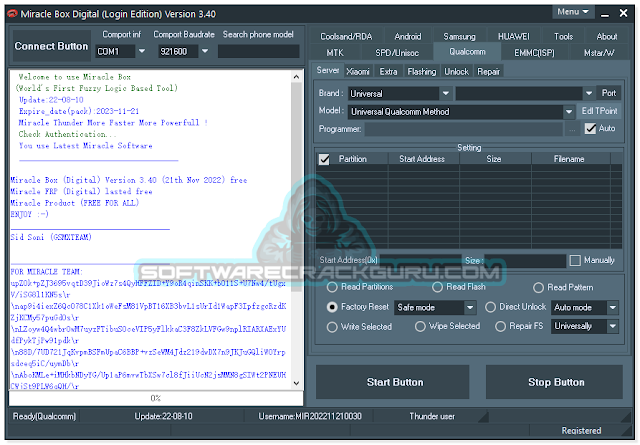Click the Stop Button
Viewport: 640px width, 445px height.
tap(554, 382)
